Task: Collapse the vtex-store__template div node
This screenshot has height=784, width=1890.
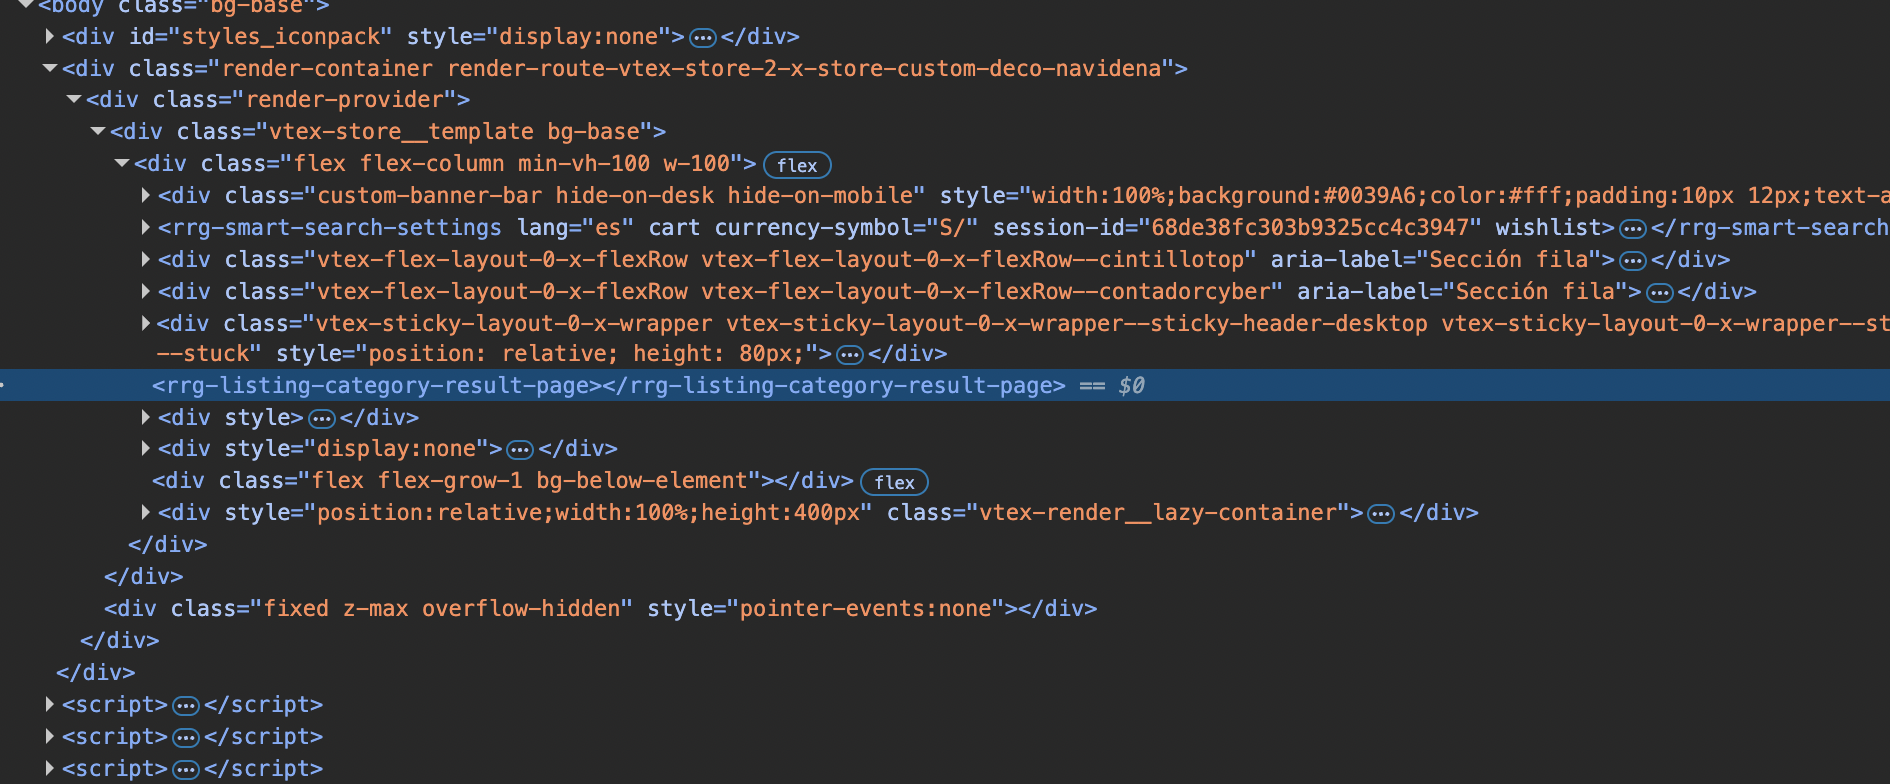Action: coord(98,132)
